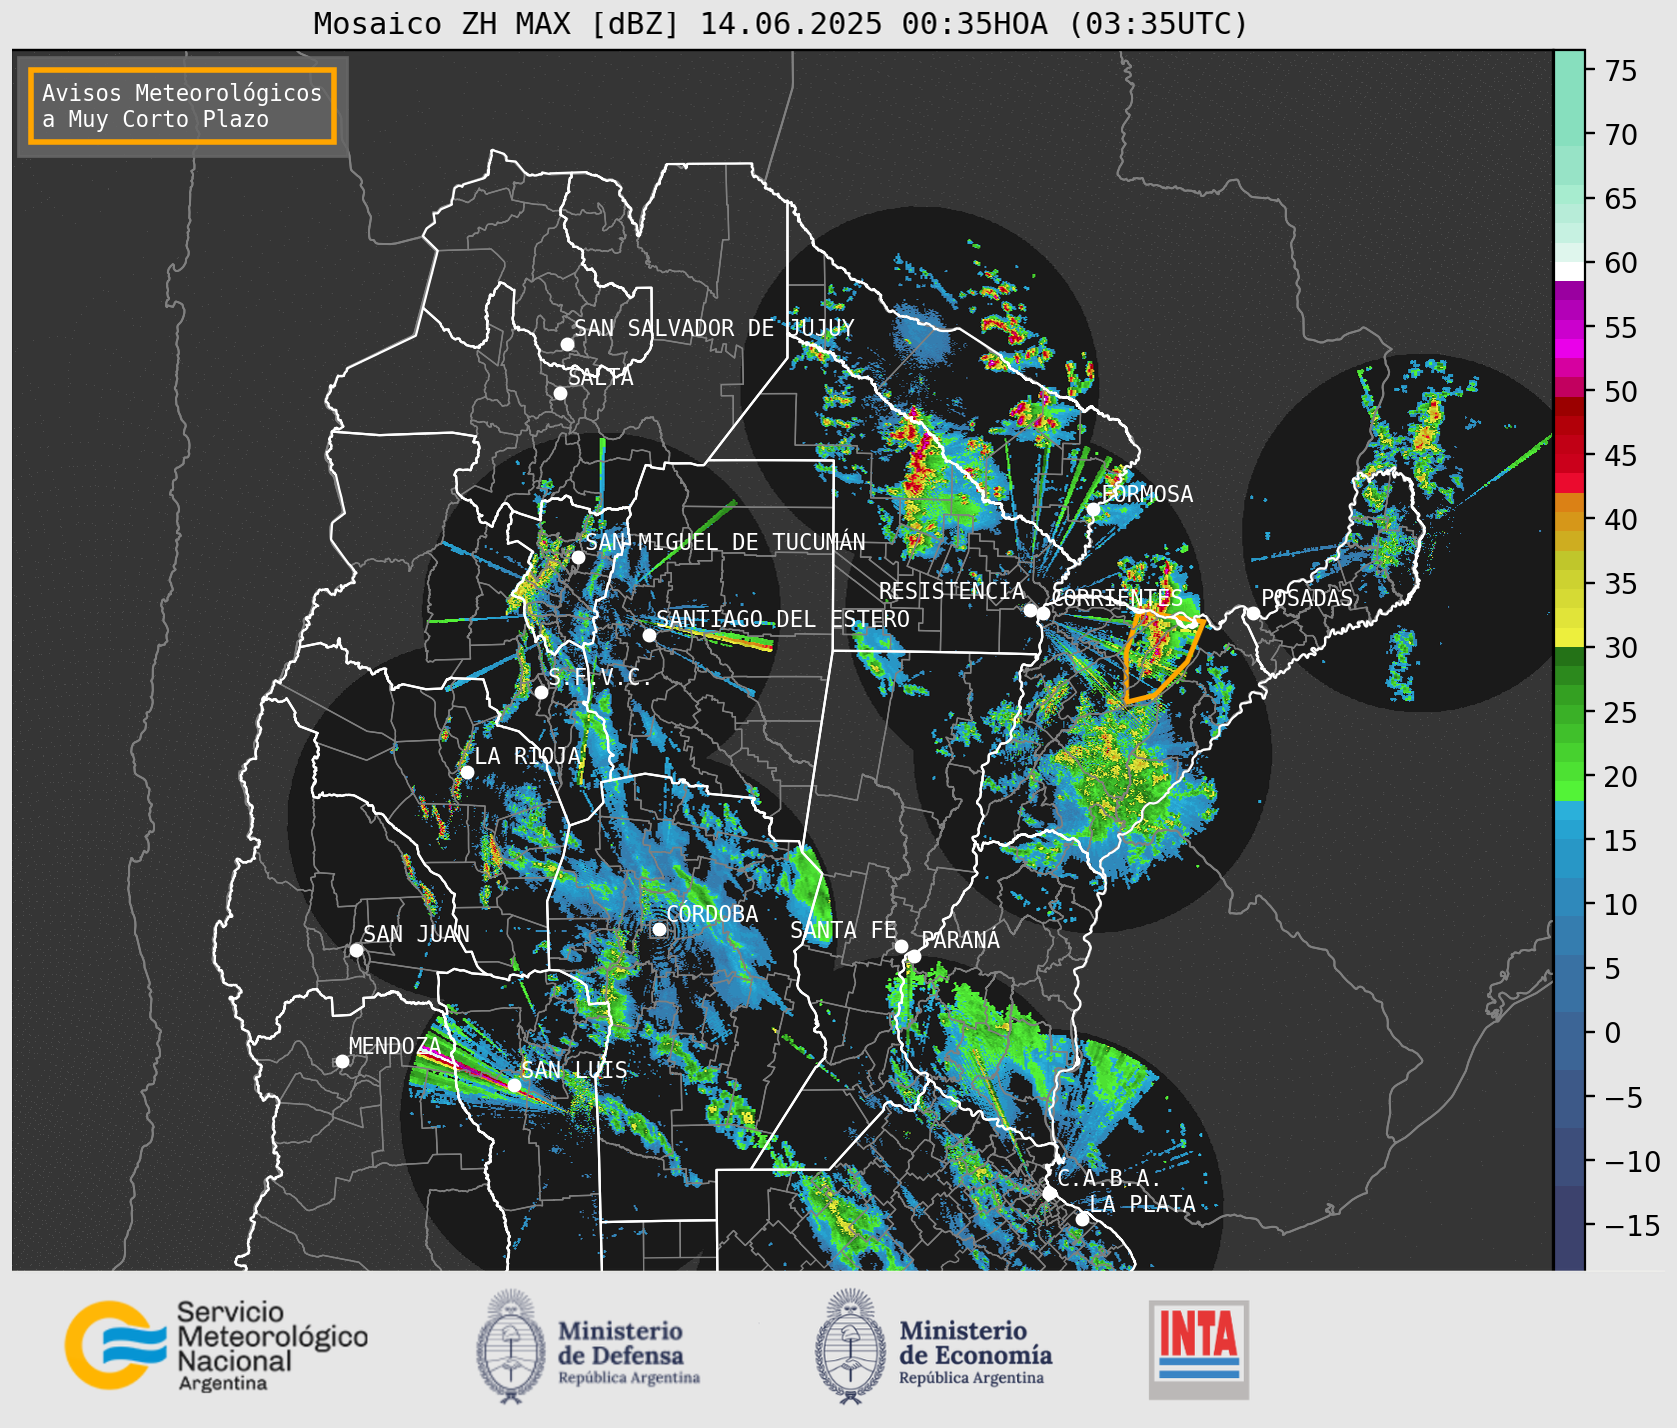
Task: Click the San Miguel de Tucumán marker
Action: pyautogui.click(x=577, y=557)
